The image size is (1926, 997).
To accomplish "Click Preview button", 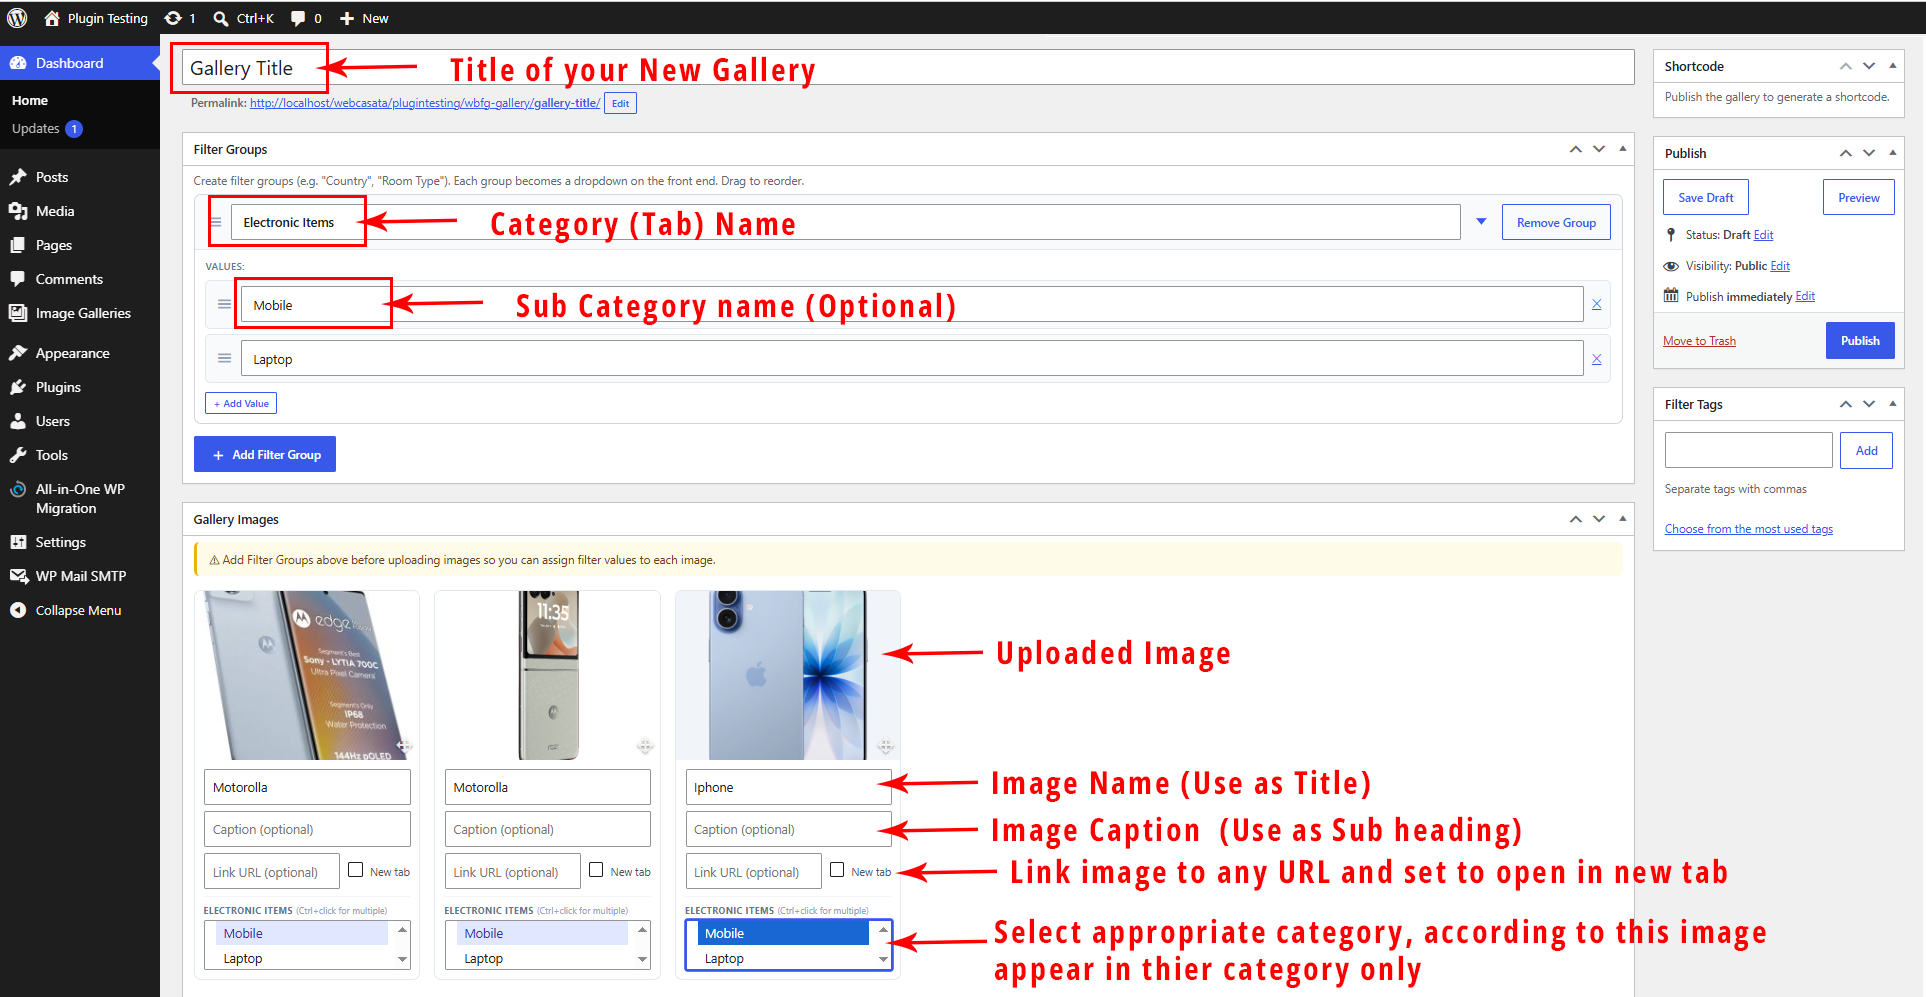I will [1859, 197].
